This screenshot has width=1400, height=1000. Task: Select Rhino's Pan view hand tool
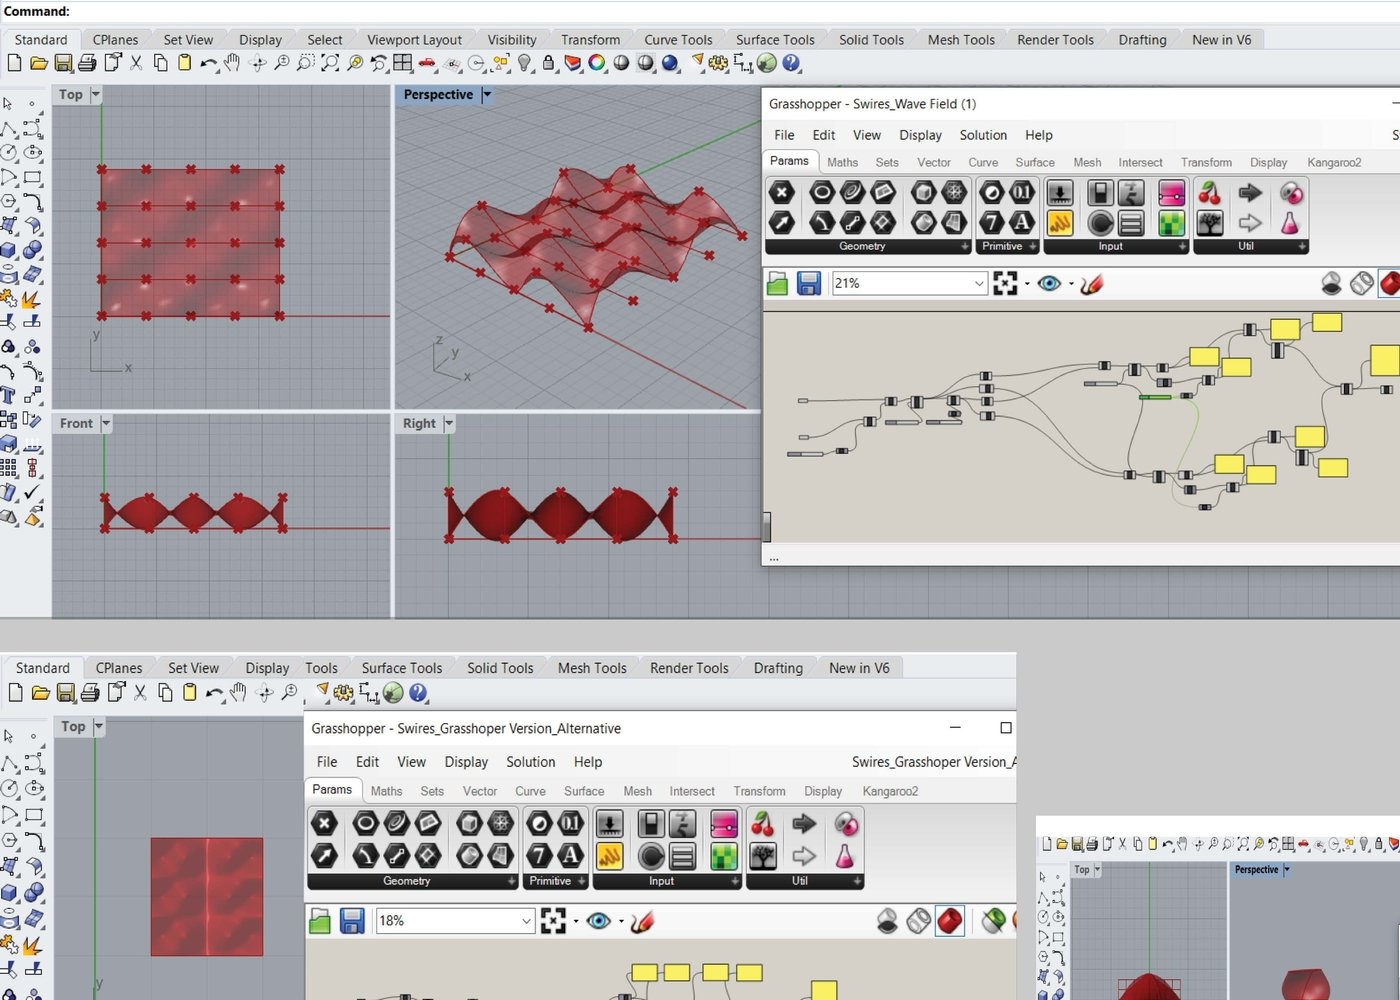point(232,63)
